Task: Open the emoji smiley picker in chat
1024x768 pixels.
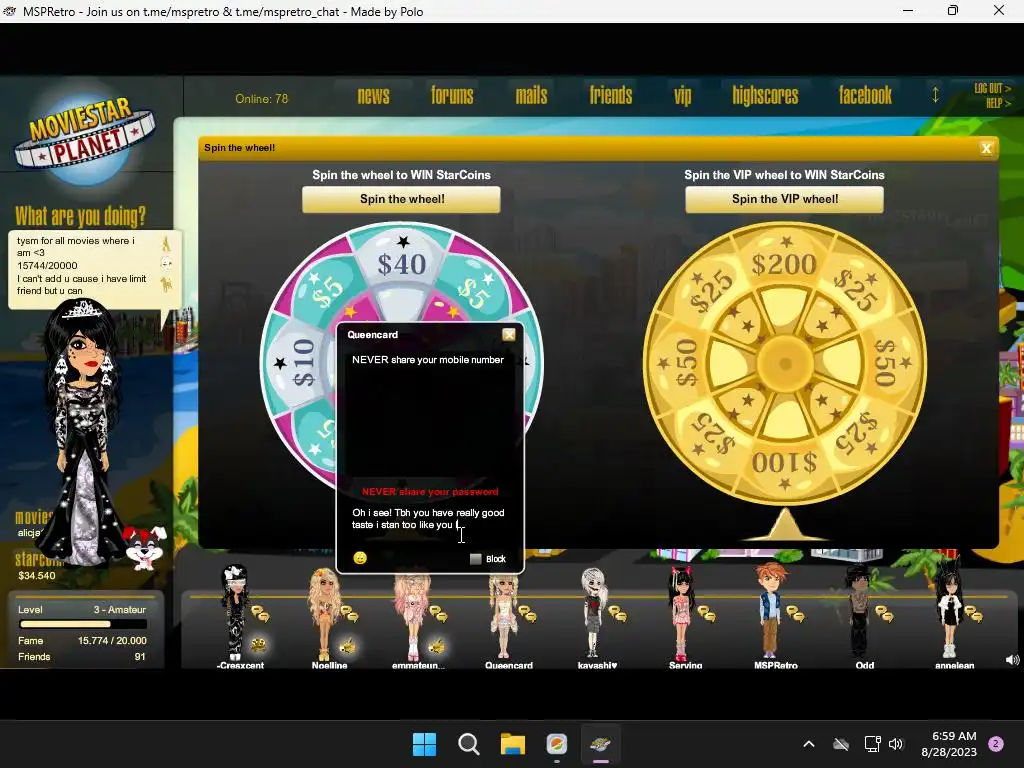Action: point(360,558)
